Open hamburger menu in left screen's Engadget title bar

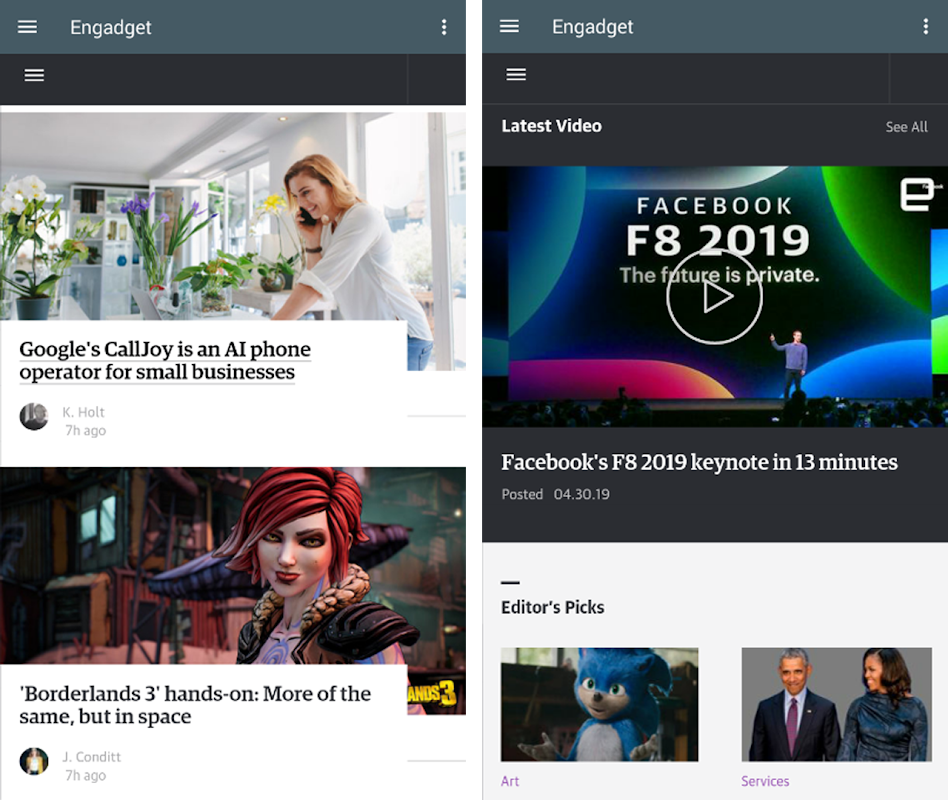27,27
